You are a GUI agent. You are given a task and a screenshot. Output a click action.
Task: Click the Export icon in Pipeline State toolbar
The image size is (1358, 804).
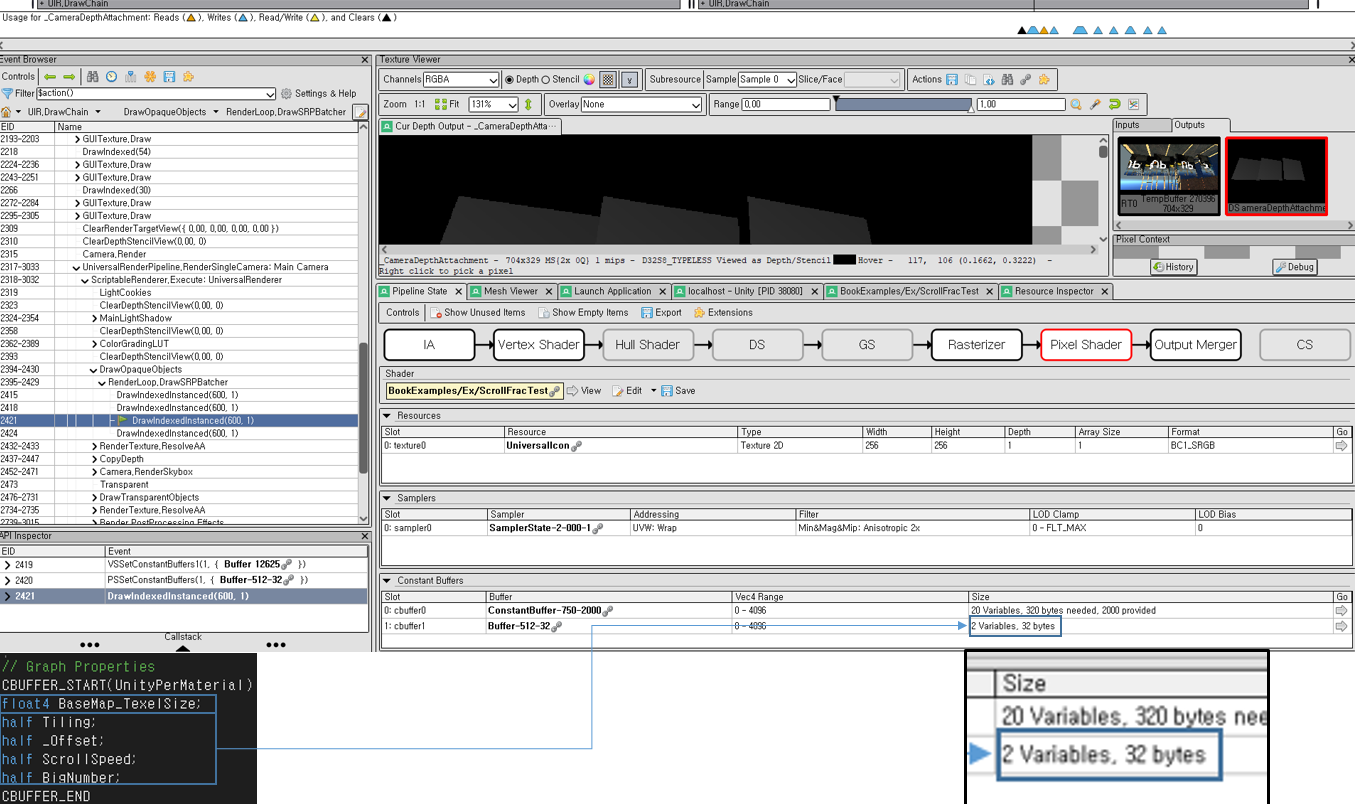point(661,313)
